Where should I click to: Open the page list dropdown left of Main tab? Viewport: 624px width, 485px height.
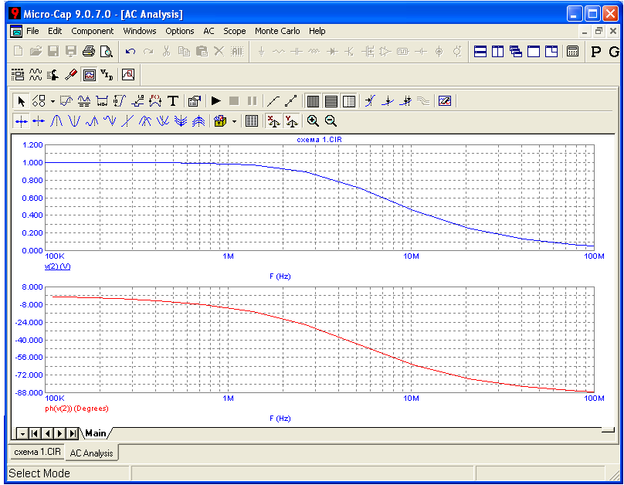point(22,433)
